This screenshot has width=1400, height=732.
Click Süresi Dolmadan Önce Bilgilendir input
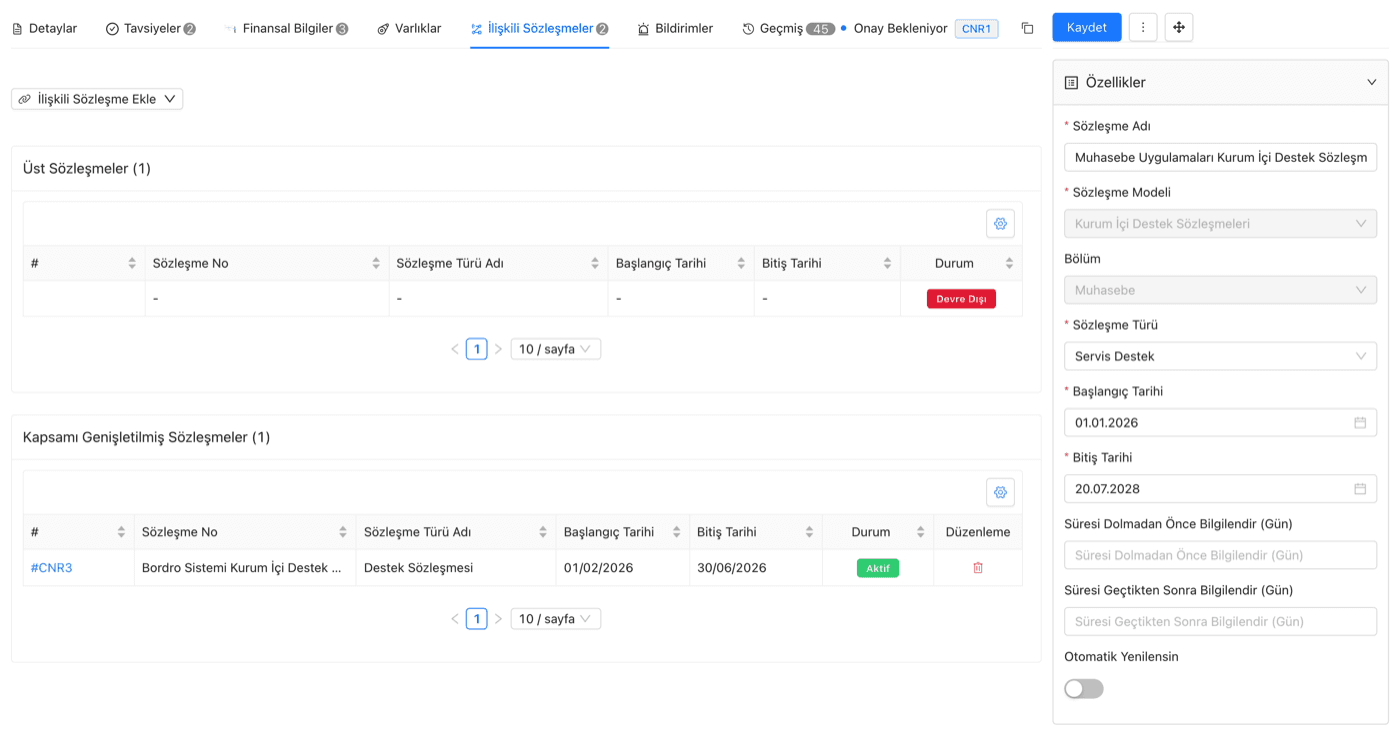tap(1220, 555)
